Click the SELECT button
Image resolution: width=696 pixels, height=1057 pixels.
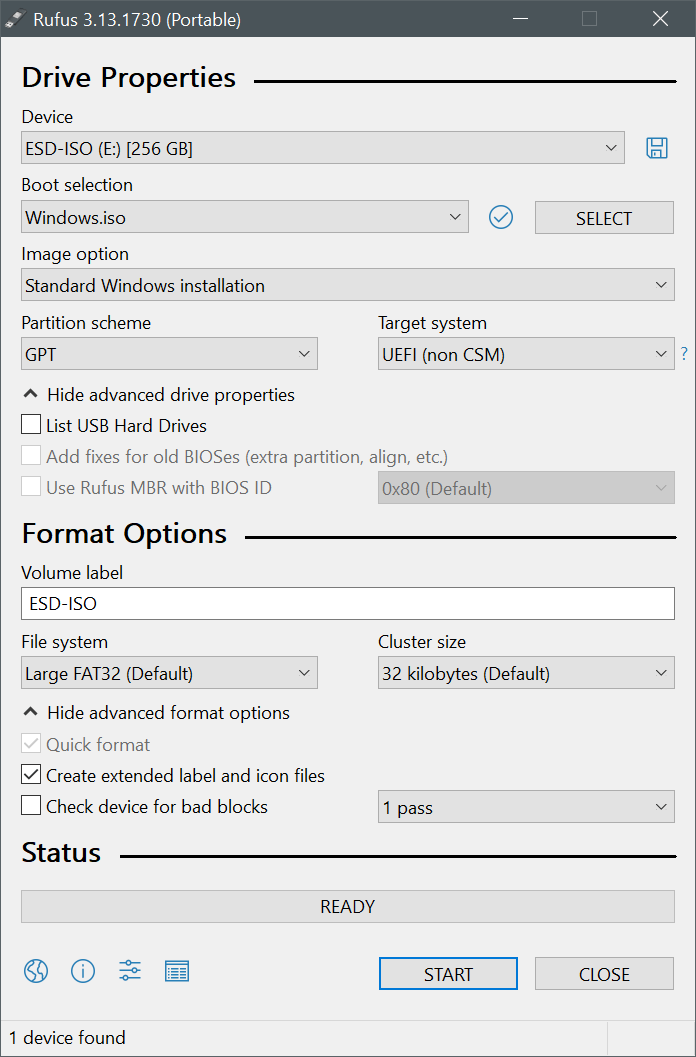(604, 218)
